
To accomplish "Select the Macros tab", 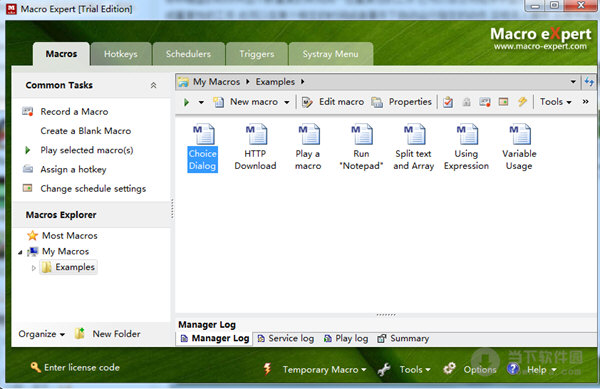I will (61, 54).
